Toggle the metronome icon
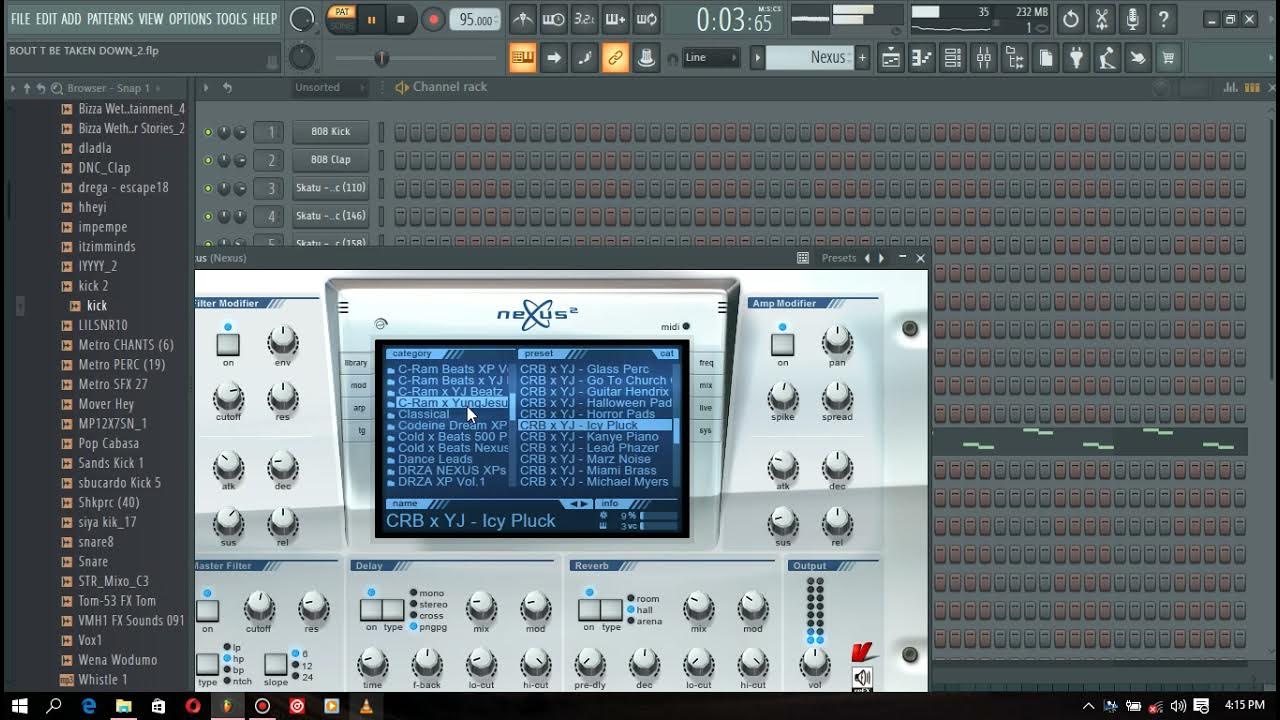Viewport: 1280px width, 720px height. [x=522, y=19]
